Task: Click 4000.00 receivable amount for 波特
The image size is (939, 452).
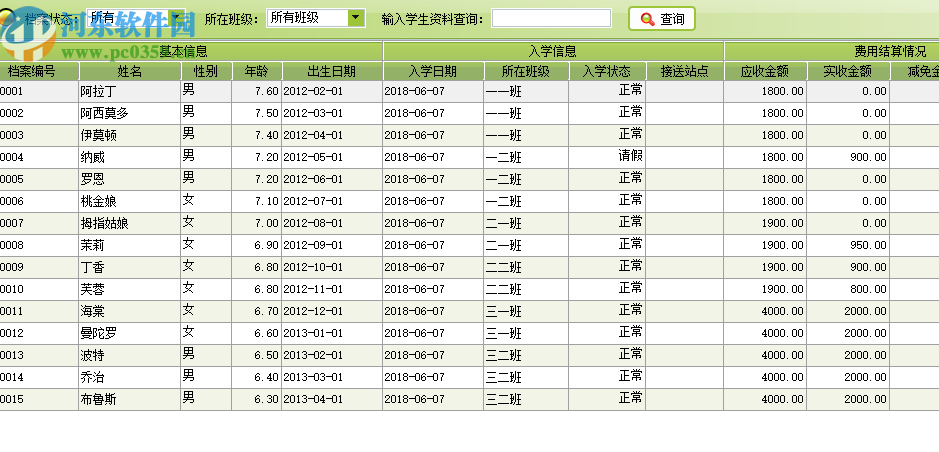Action: (783, 356)
